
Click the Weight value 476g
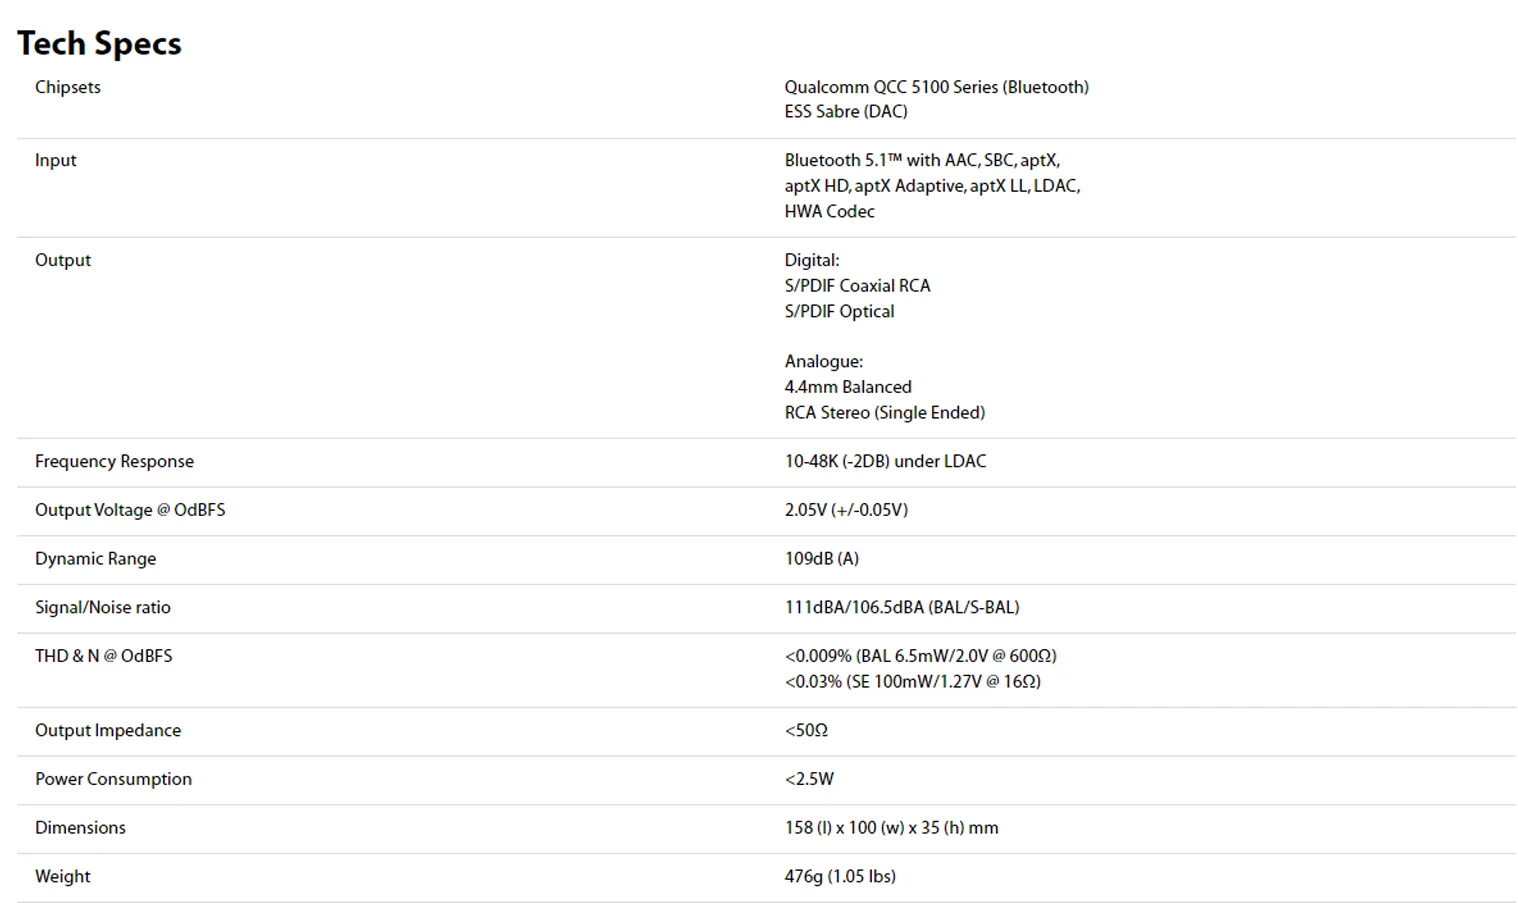(x=839, y=876)
